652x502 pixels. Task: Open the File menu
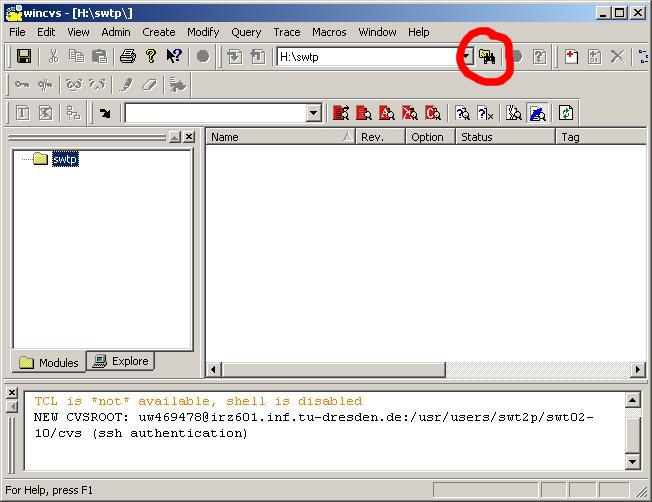[x=17, y=32]
